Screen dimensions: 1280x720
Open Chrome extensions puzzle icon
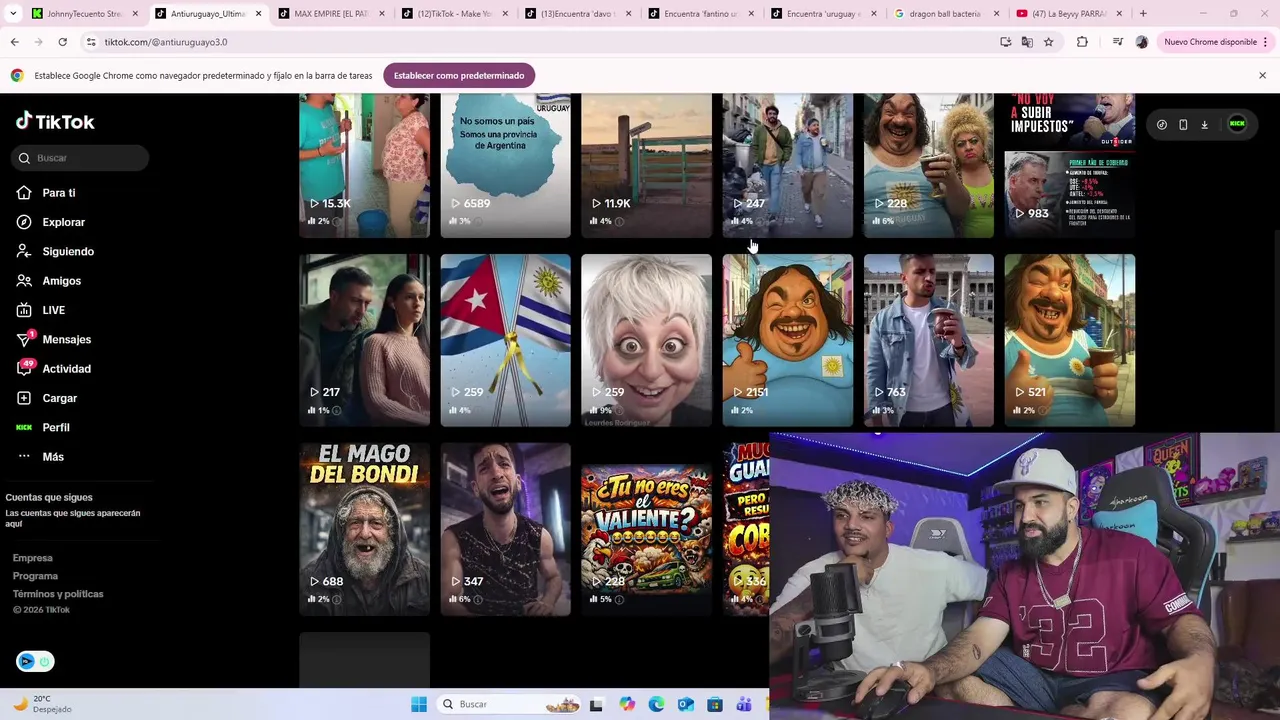pyautogui.click(x=1082, y=42)
